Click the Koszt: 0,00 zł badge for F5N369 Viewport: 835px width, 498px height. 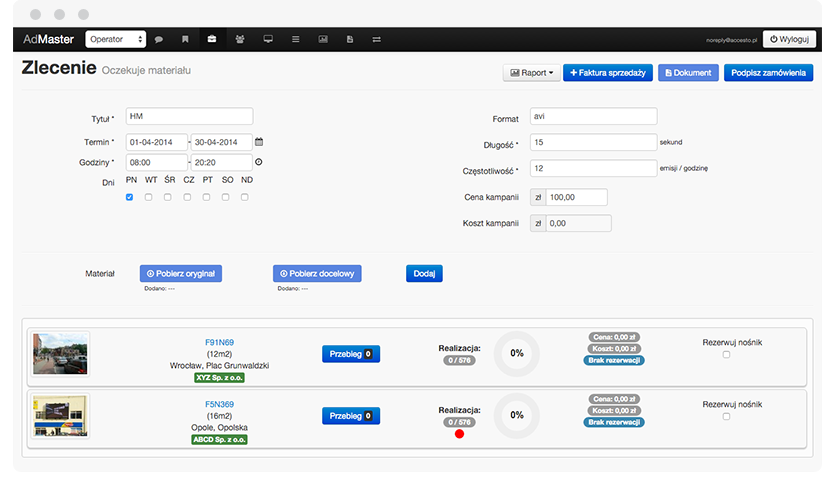614,411
